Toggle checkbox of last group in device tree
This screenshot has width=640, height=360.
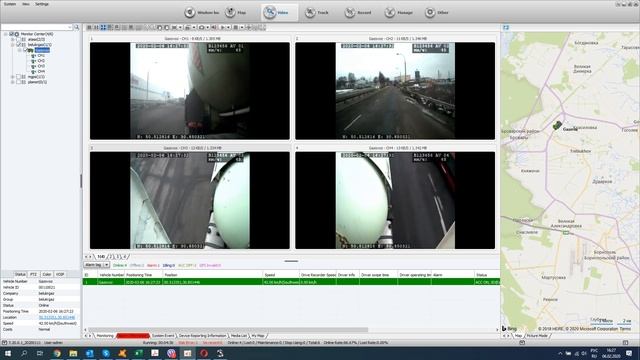18,82
